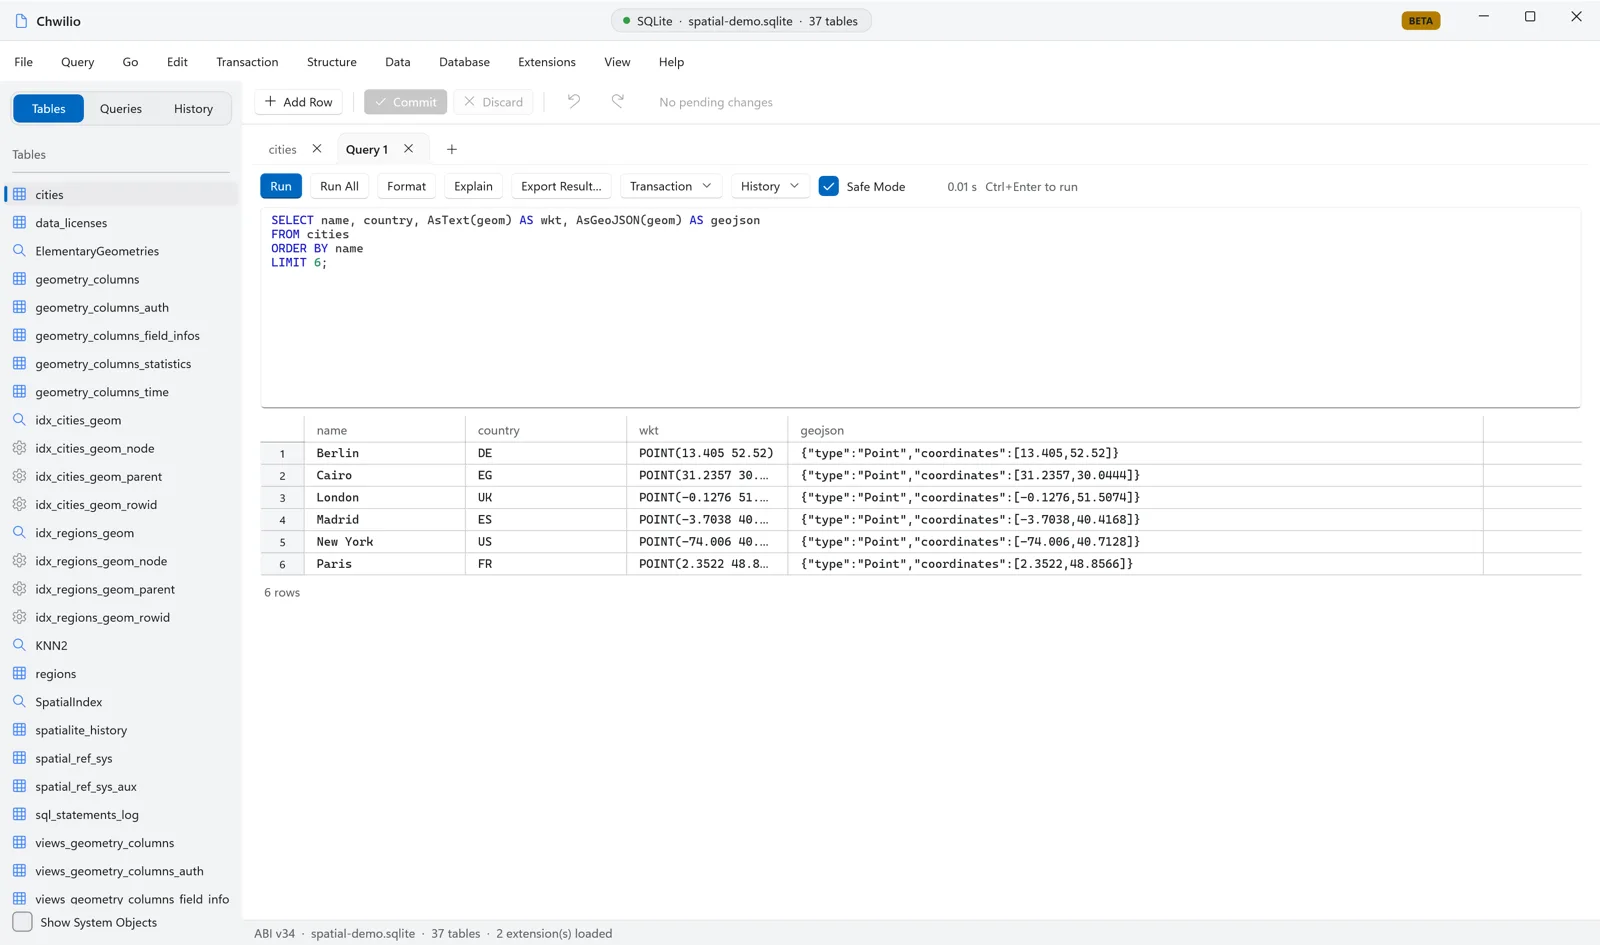Click inside the SQL query editor
The height and width of the screenshot is (945, 1600).
(920, 307)
